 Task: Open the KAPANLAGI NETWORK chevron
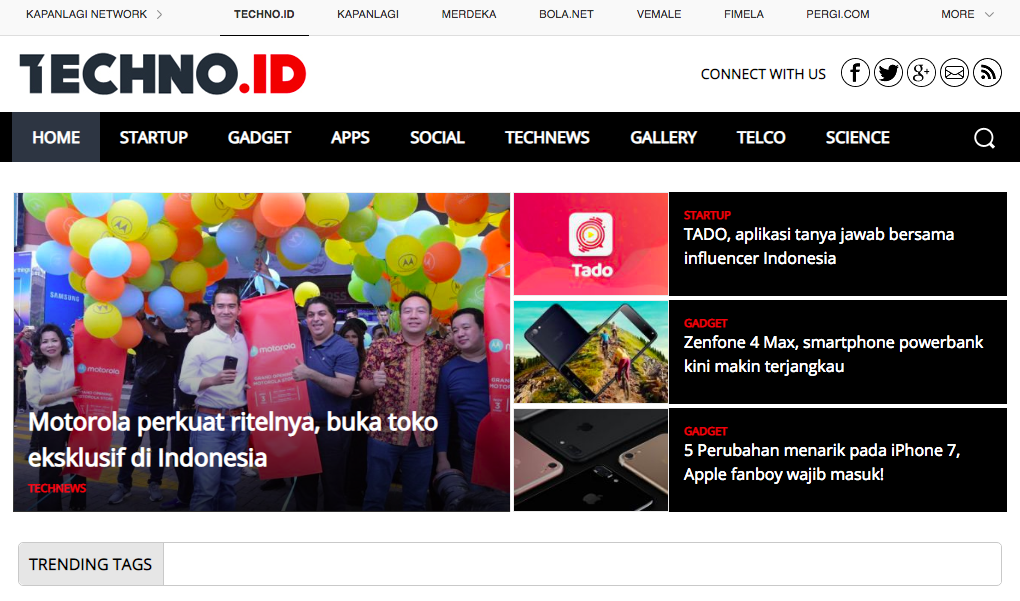pyautogui.click(x=158, y=14)
